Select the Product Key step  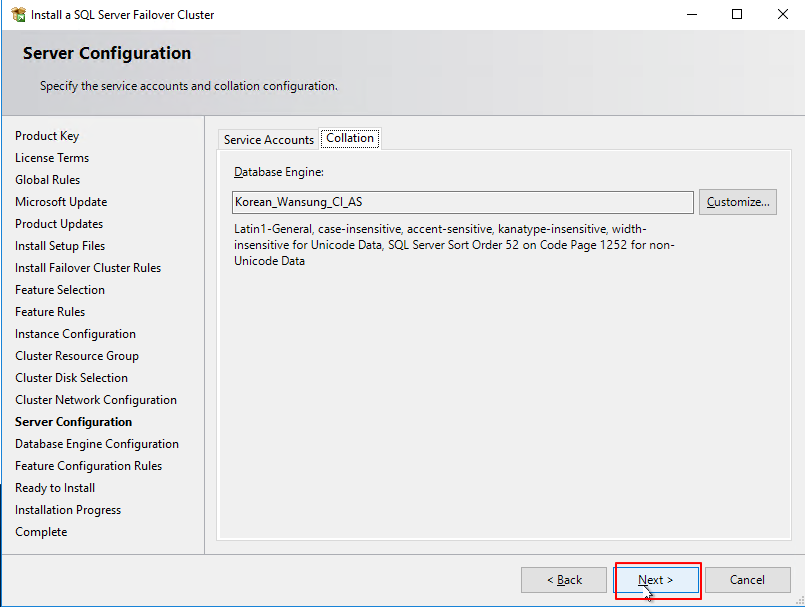(47, 135)
